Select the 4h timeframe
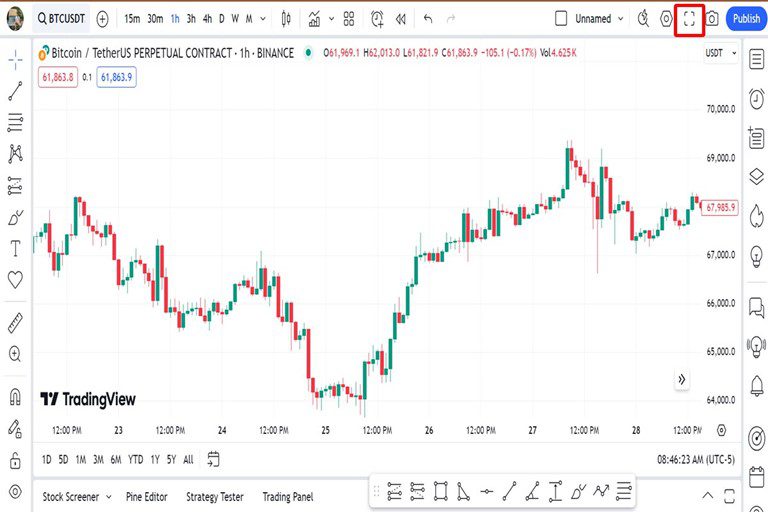Screen dimensions: 768x512 208,19
